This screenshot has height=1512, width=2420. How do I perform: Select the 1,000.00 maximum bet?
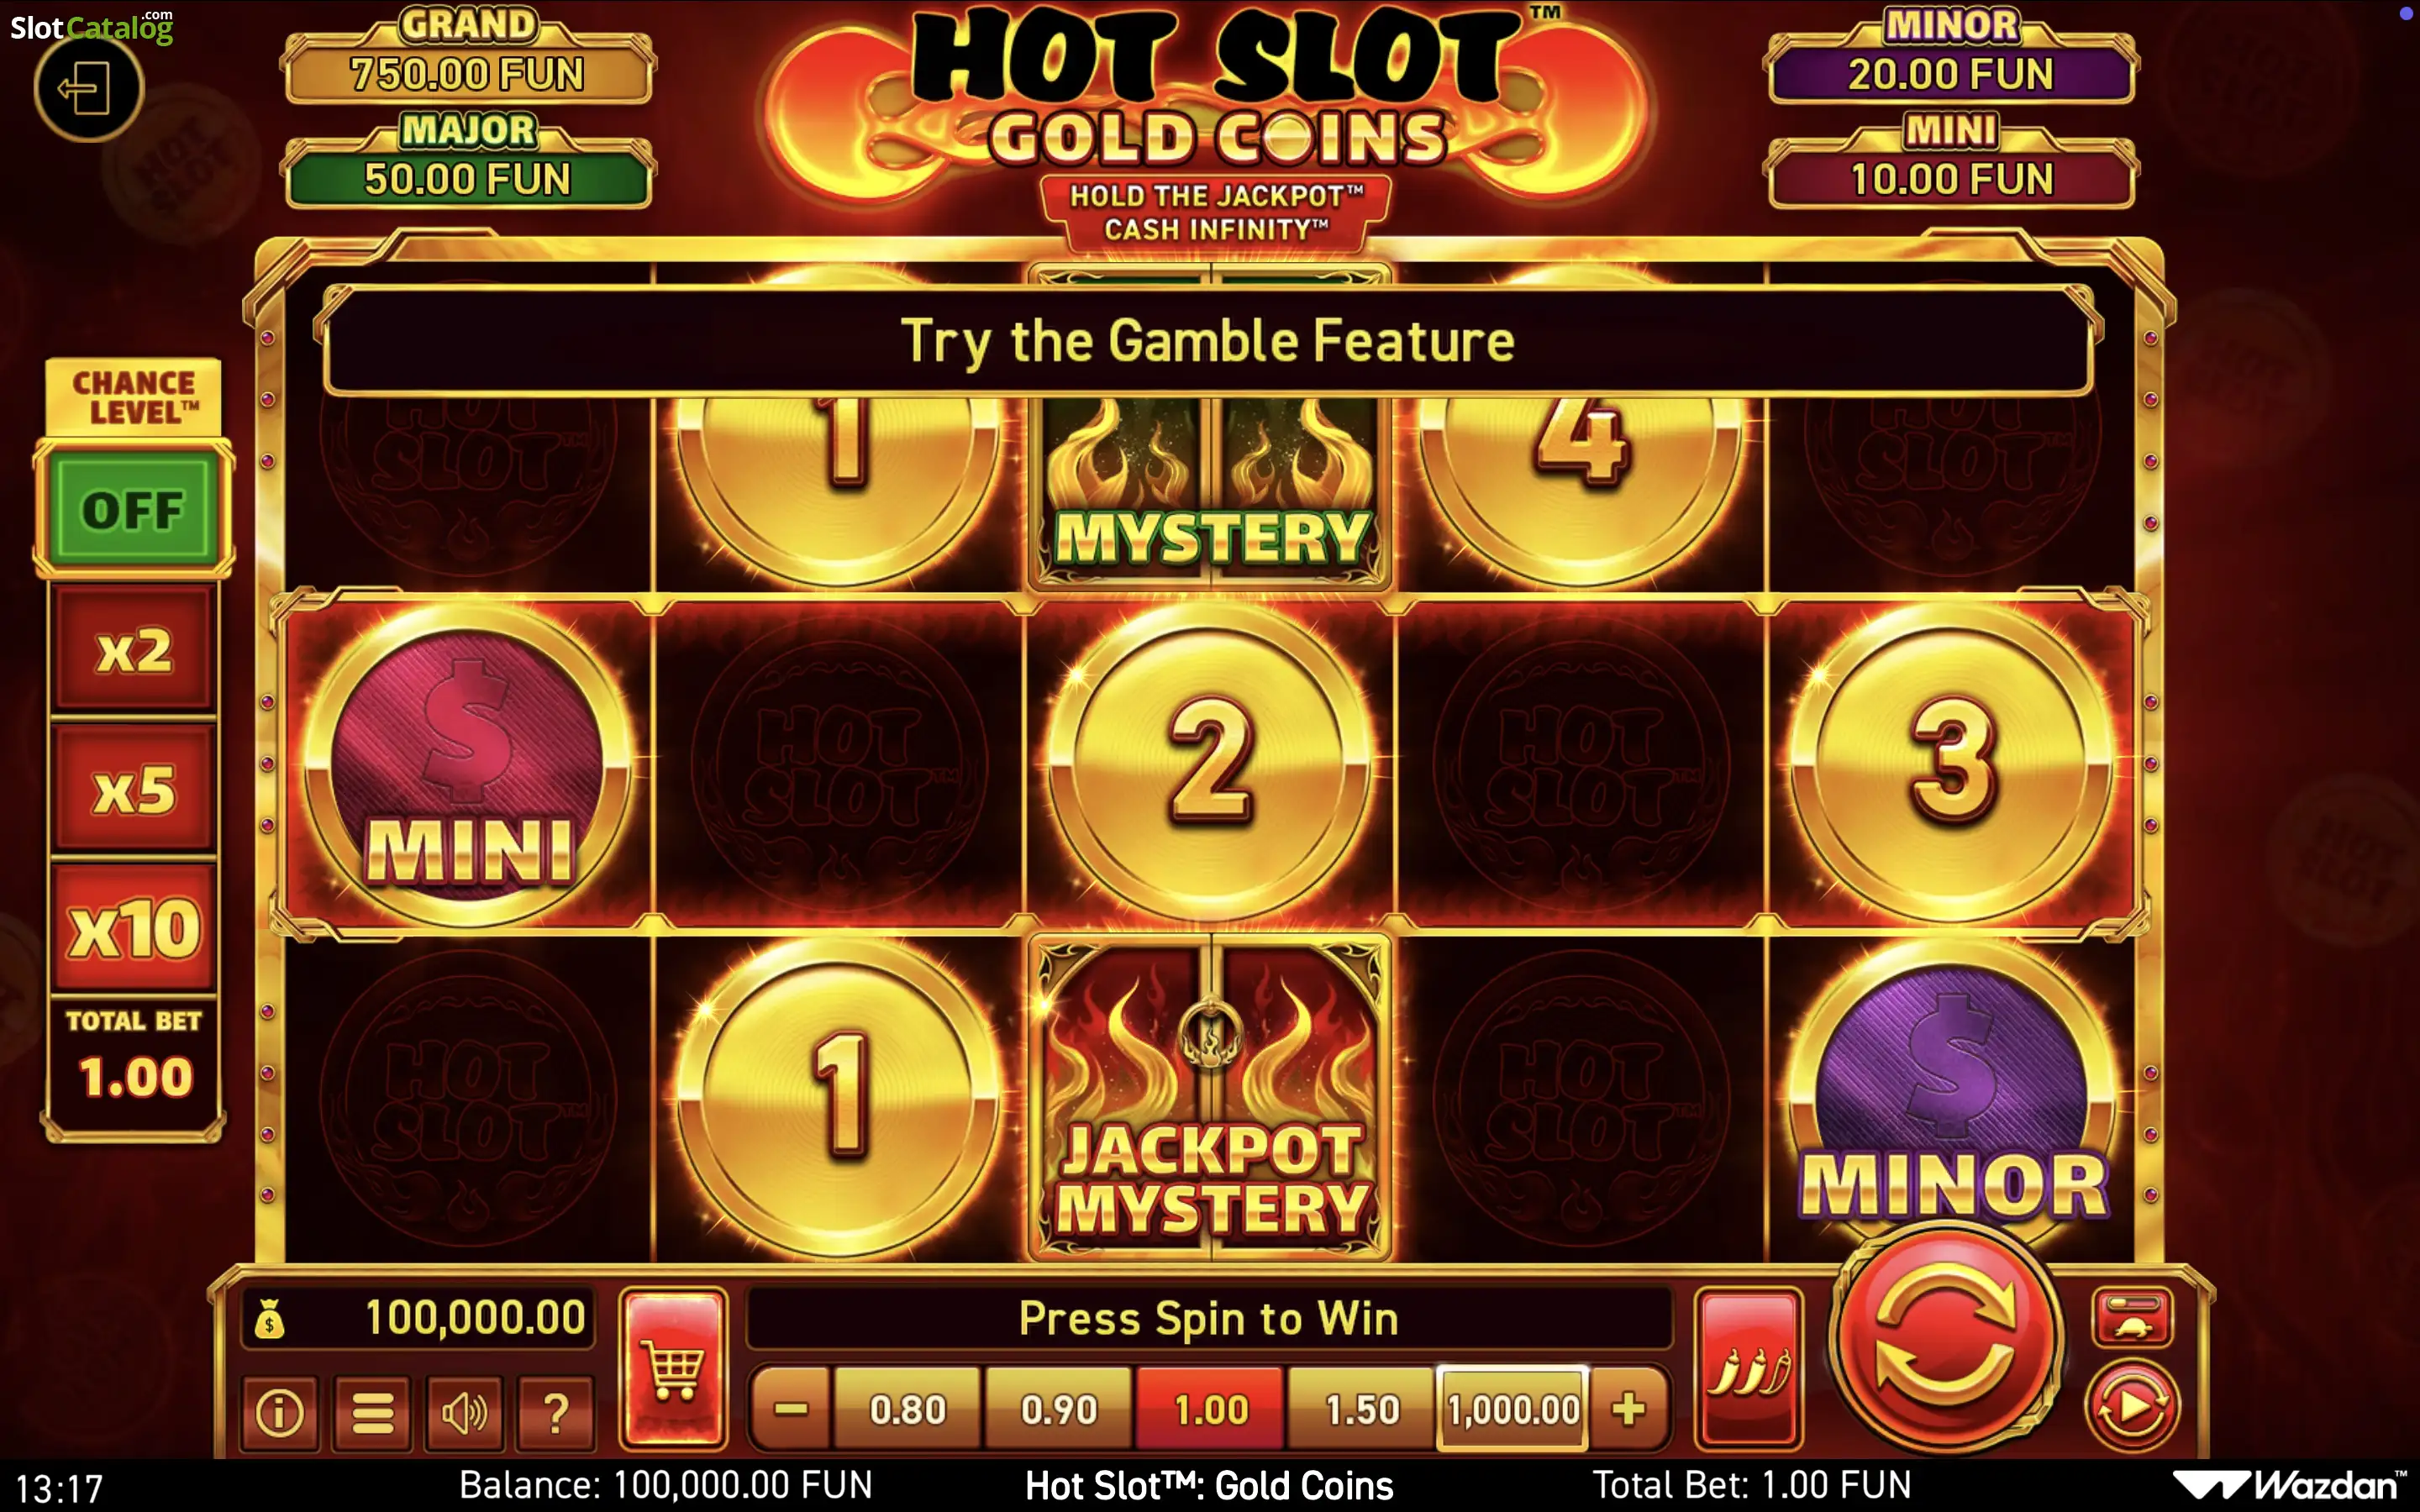point(1513,1409)
